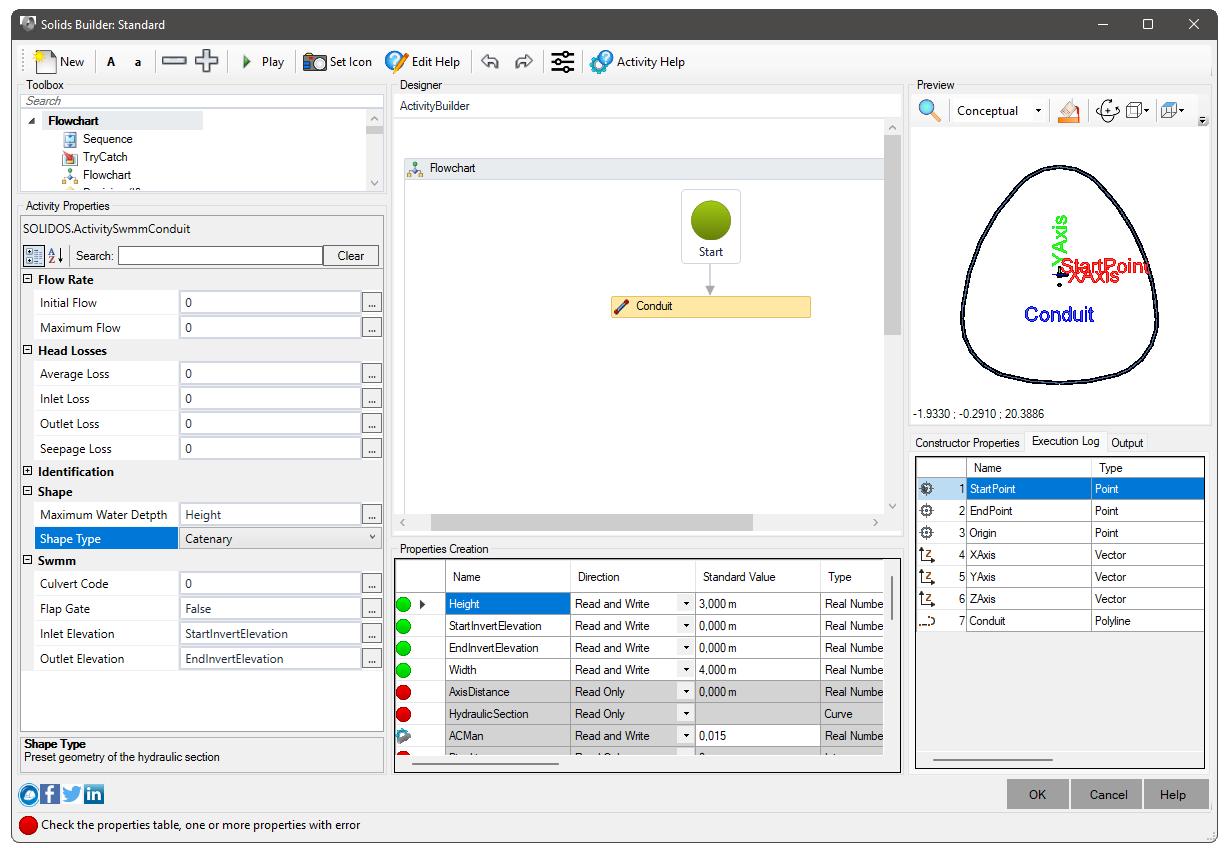1225x848 pixels.
Task: Click the Maximum Flow value field
Action: [270, 328]
